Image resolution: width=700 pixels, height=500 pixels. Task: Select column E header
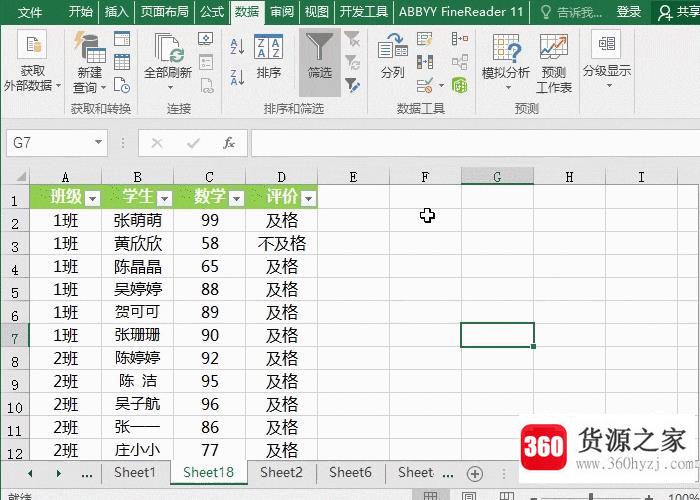[353, 177]
